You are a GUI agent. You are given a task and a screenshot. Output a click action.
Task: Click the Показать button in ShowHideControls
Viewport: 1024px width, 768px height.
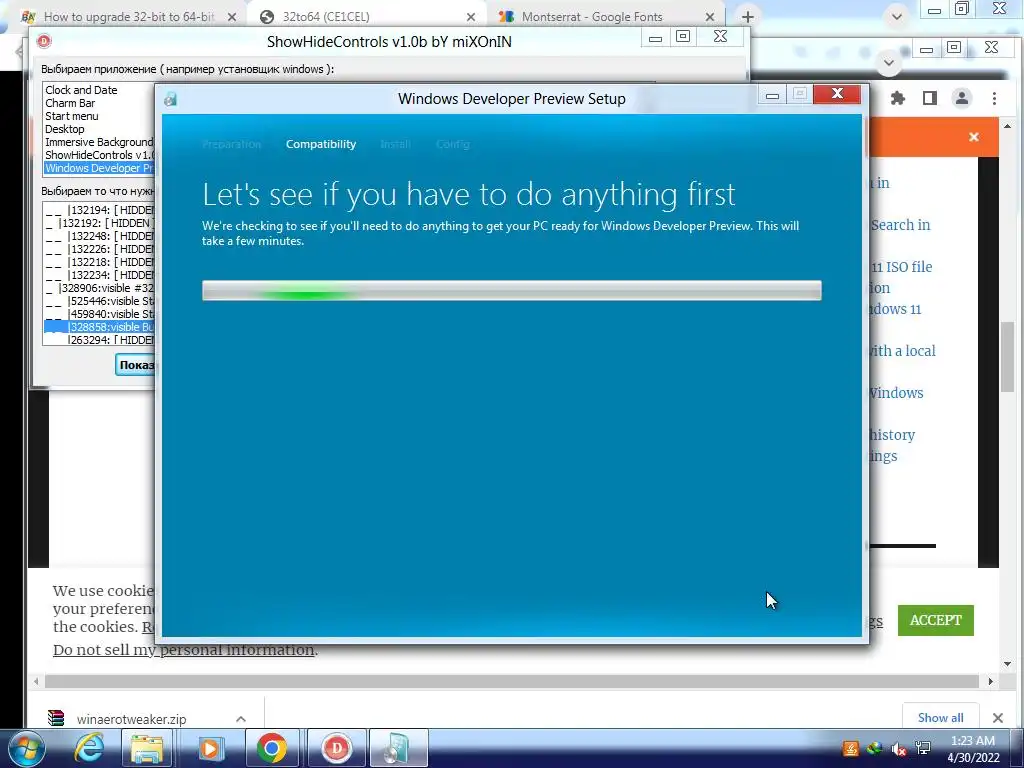click(x=136, y=365)
